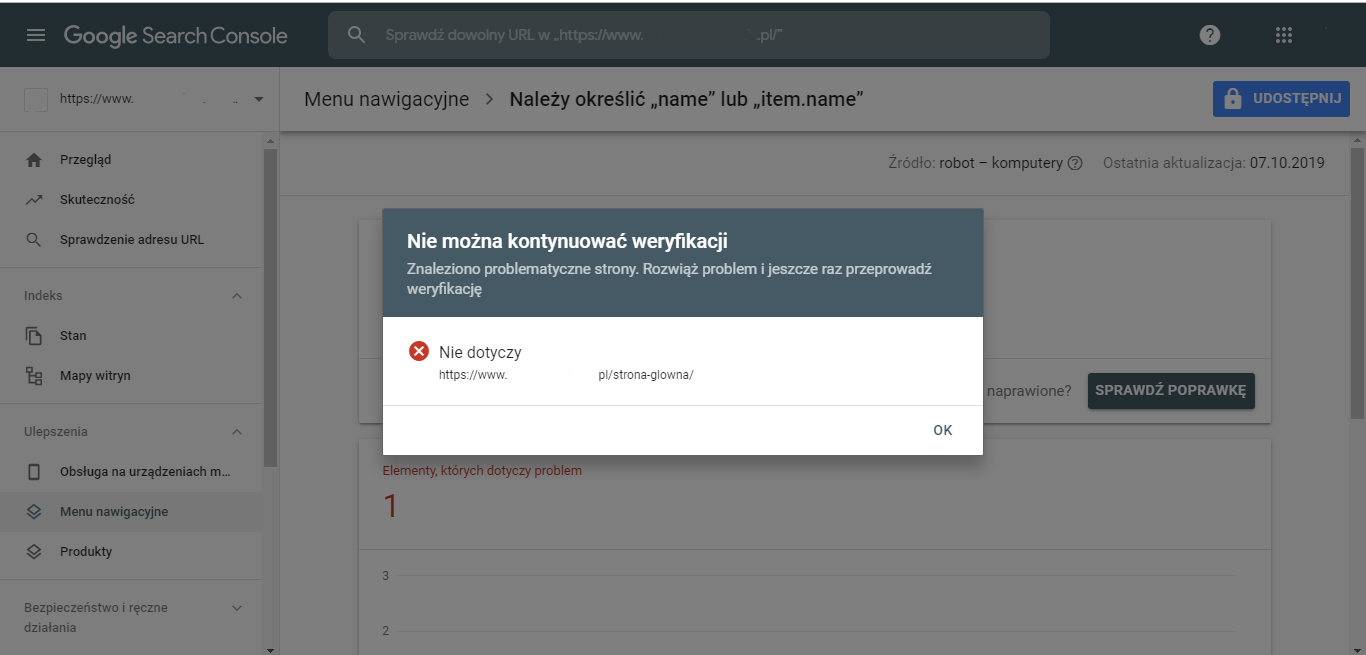Click SPRAWDŹ POPRAWKĘ button
Image resolution: width=1366 pixels, height=655 pixels.
(1171, 391)
